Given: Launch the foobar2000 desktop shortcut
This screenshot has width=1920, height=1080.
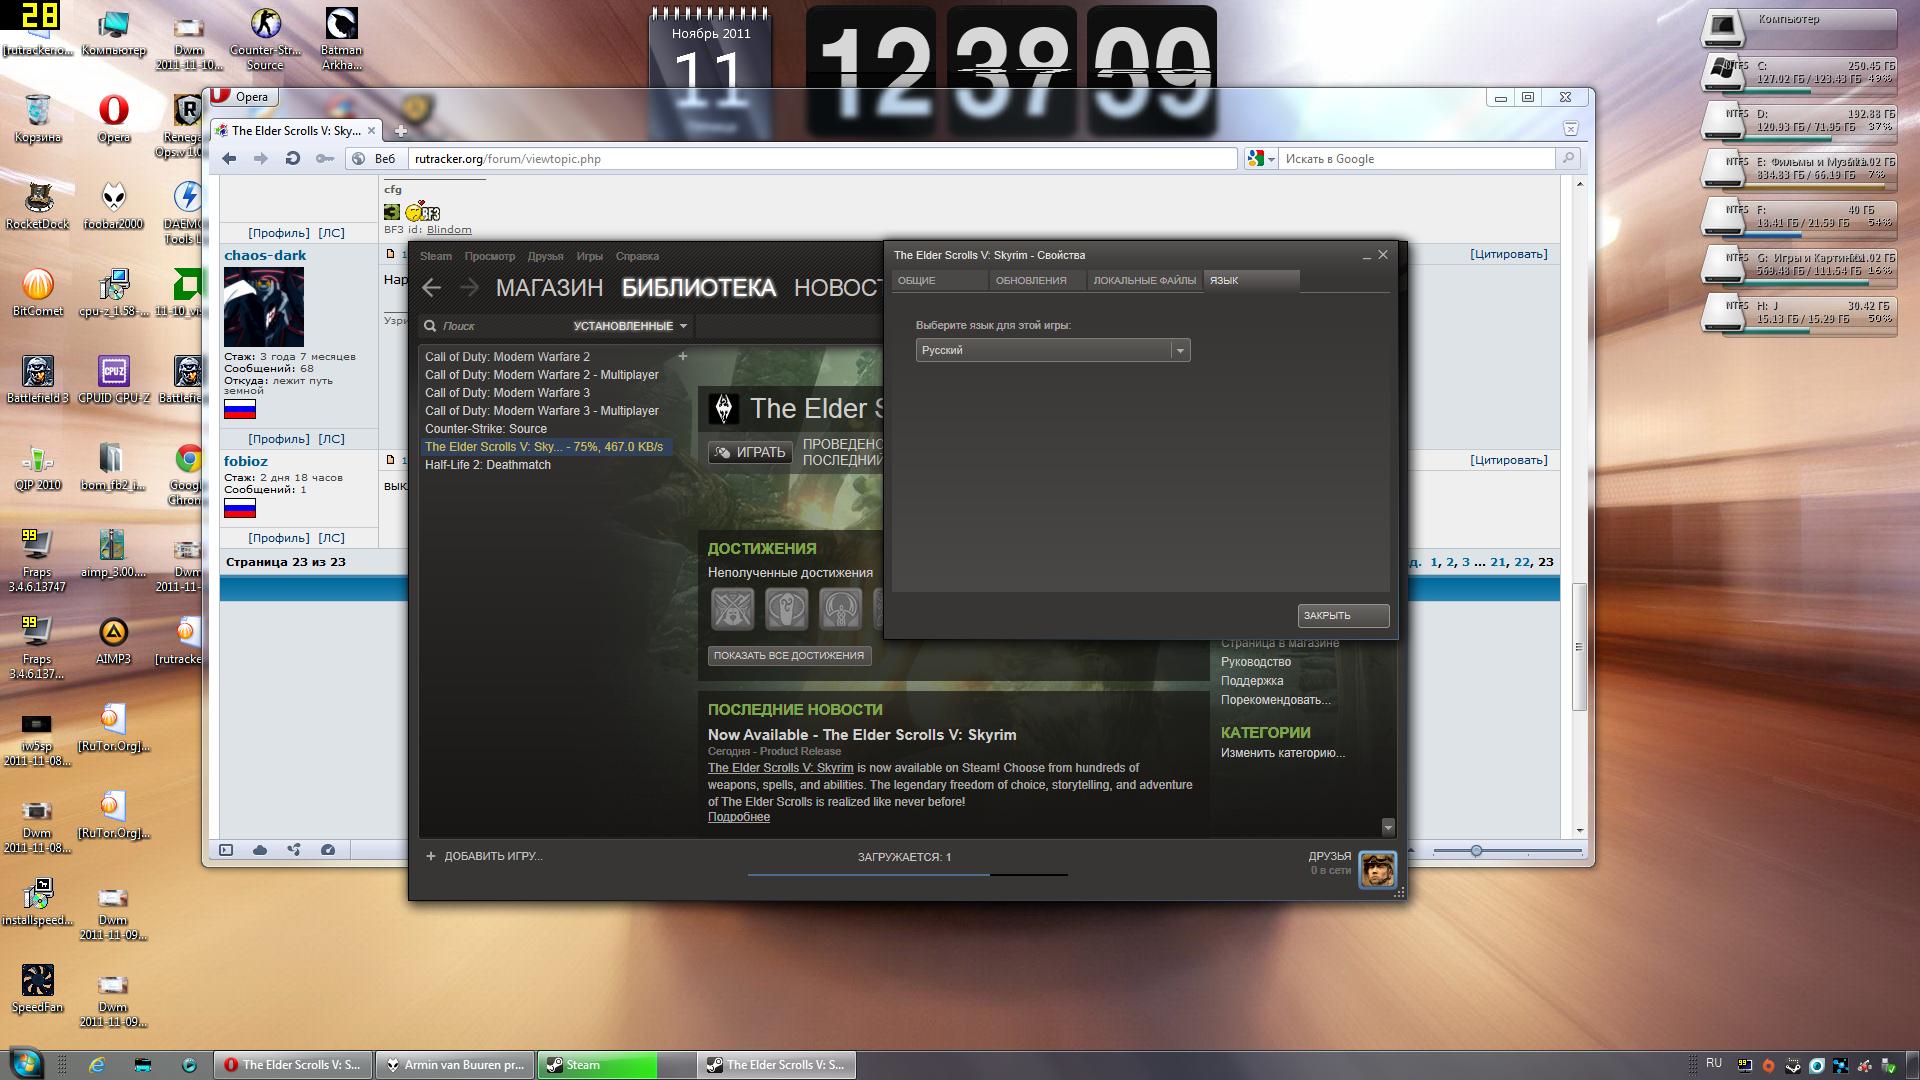Looking at the screenshot, I should click(113, 205).
